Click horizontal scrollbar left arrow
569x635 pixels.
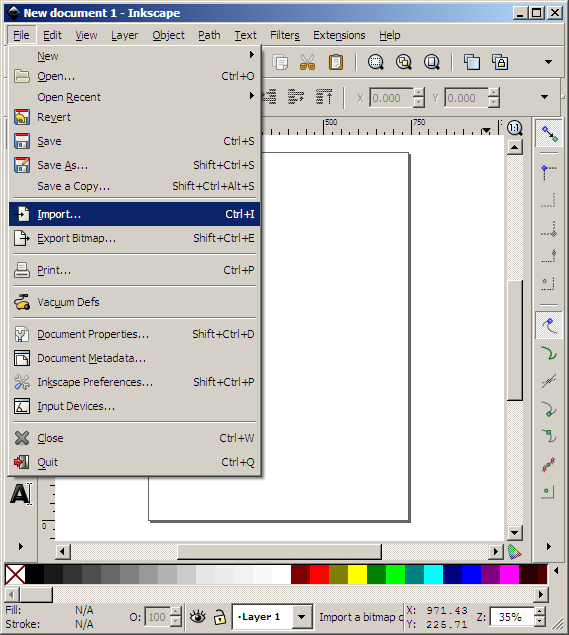pos(62,552)
